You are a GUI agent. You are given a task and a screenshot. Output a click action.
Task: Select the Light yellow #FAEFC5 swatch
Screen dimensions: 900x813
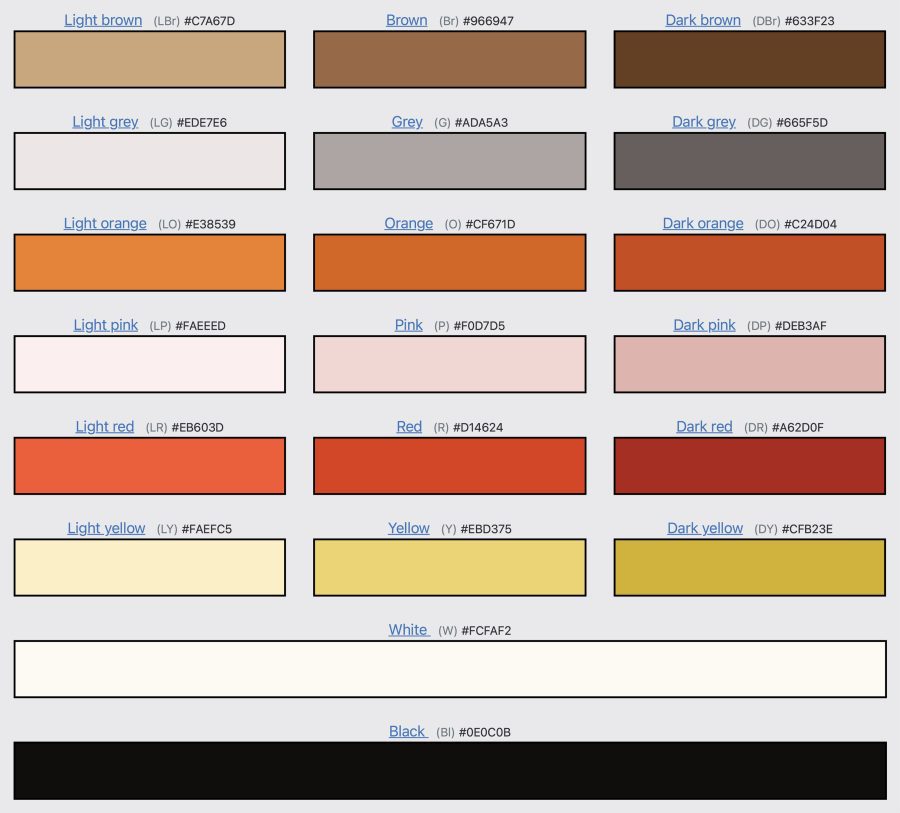click(149, 567)
